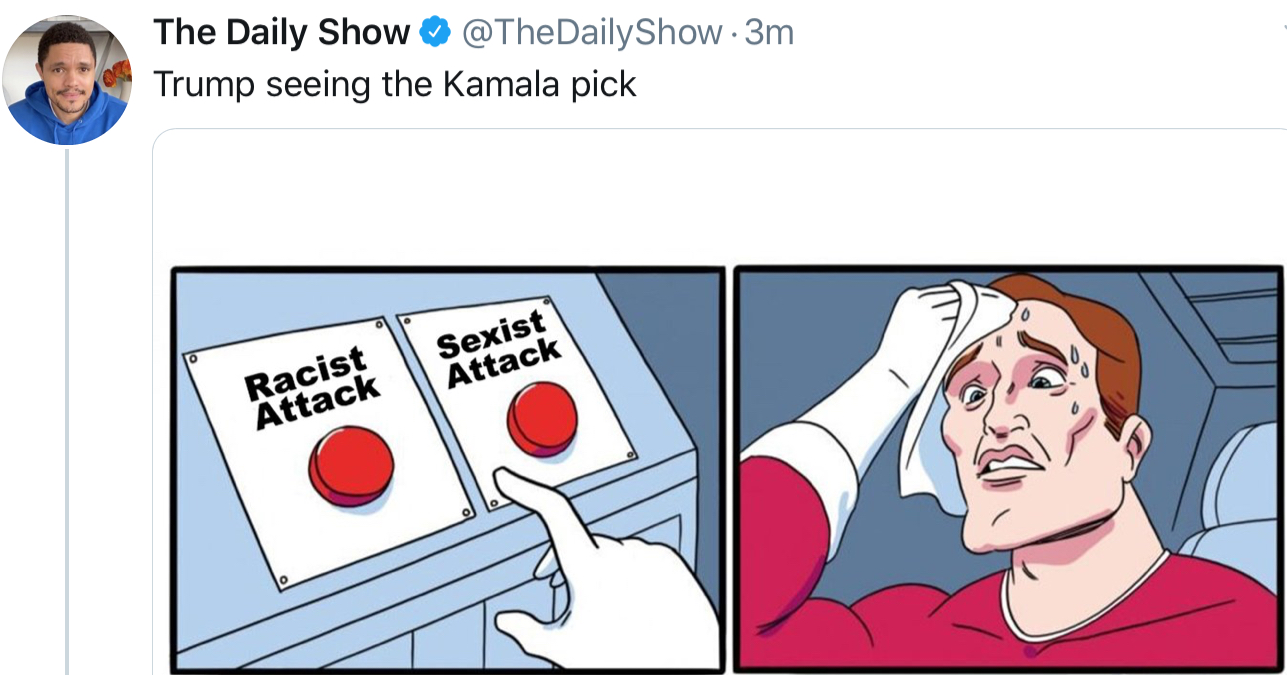Open The Daily Show display name
The image size is (1287, 675).
[281, 33]
